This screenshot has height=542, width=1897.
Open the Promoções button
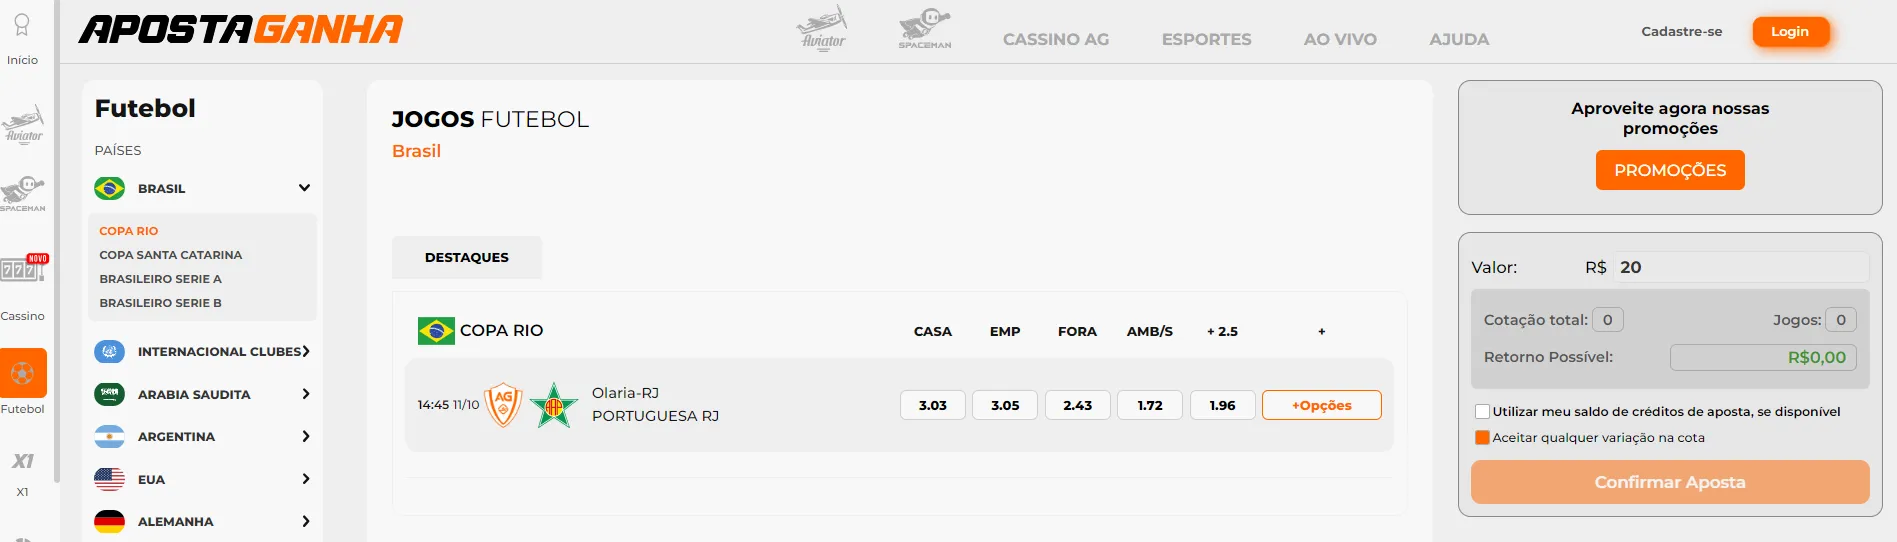1670,170
